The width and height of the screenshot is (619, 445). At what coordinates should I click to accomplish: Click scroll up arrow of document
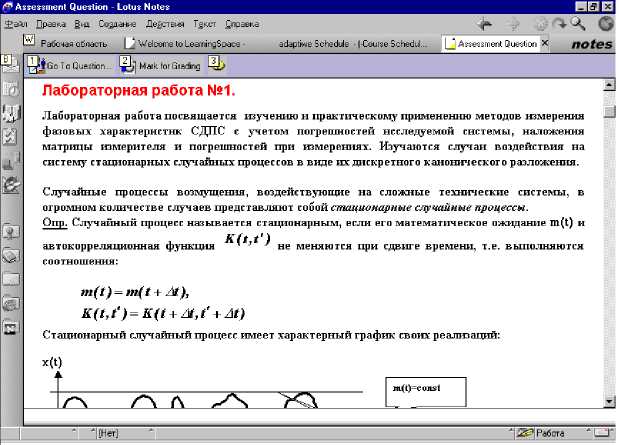610,85
